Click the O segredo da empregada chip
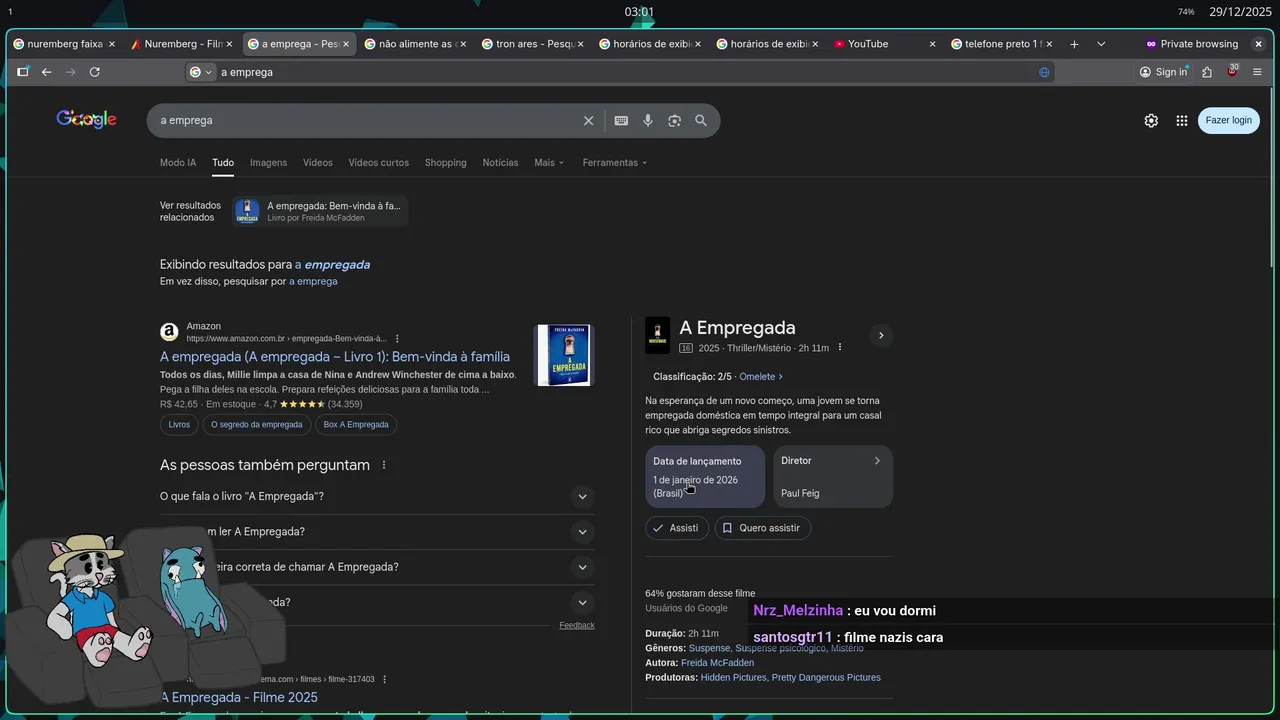This screenshot has width=1280, height=720. [x=257, y=425]
